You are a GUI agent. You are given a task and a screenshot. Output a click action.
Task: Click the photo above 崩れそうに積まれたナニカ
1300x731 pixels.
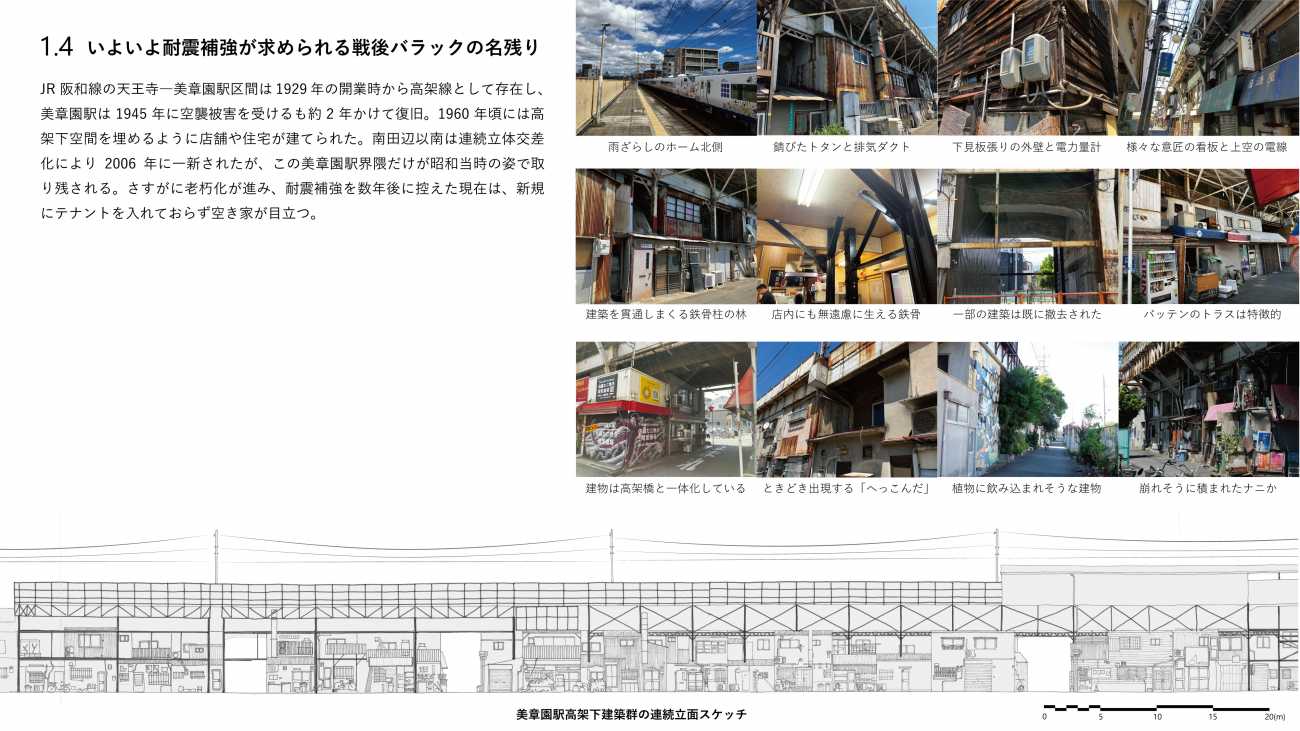point(1208,409)
